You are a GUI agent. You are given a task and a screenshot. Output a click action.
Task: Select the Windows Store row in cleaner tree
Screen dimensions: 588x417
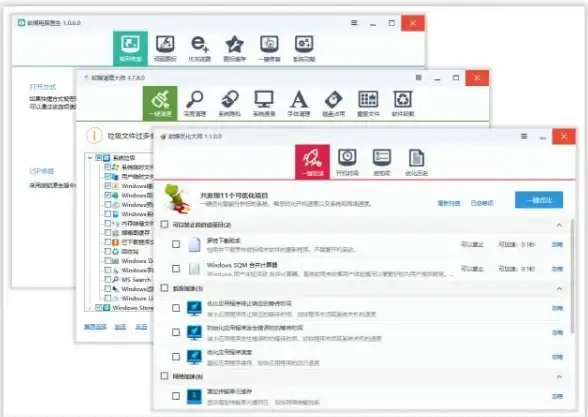[x=124, y=308]
